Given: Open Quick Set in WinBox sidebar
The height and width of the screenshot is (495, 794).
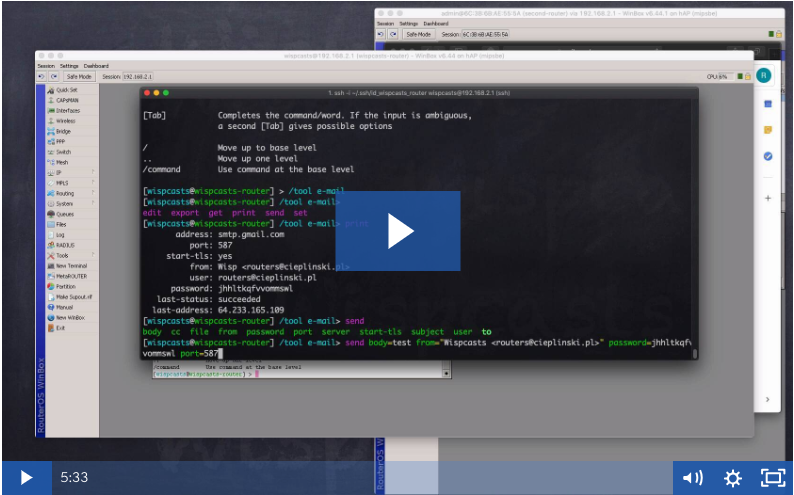Looking at the screenshot, I should click(x=67, y=90).
